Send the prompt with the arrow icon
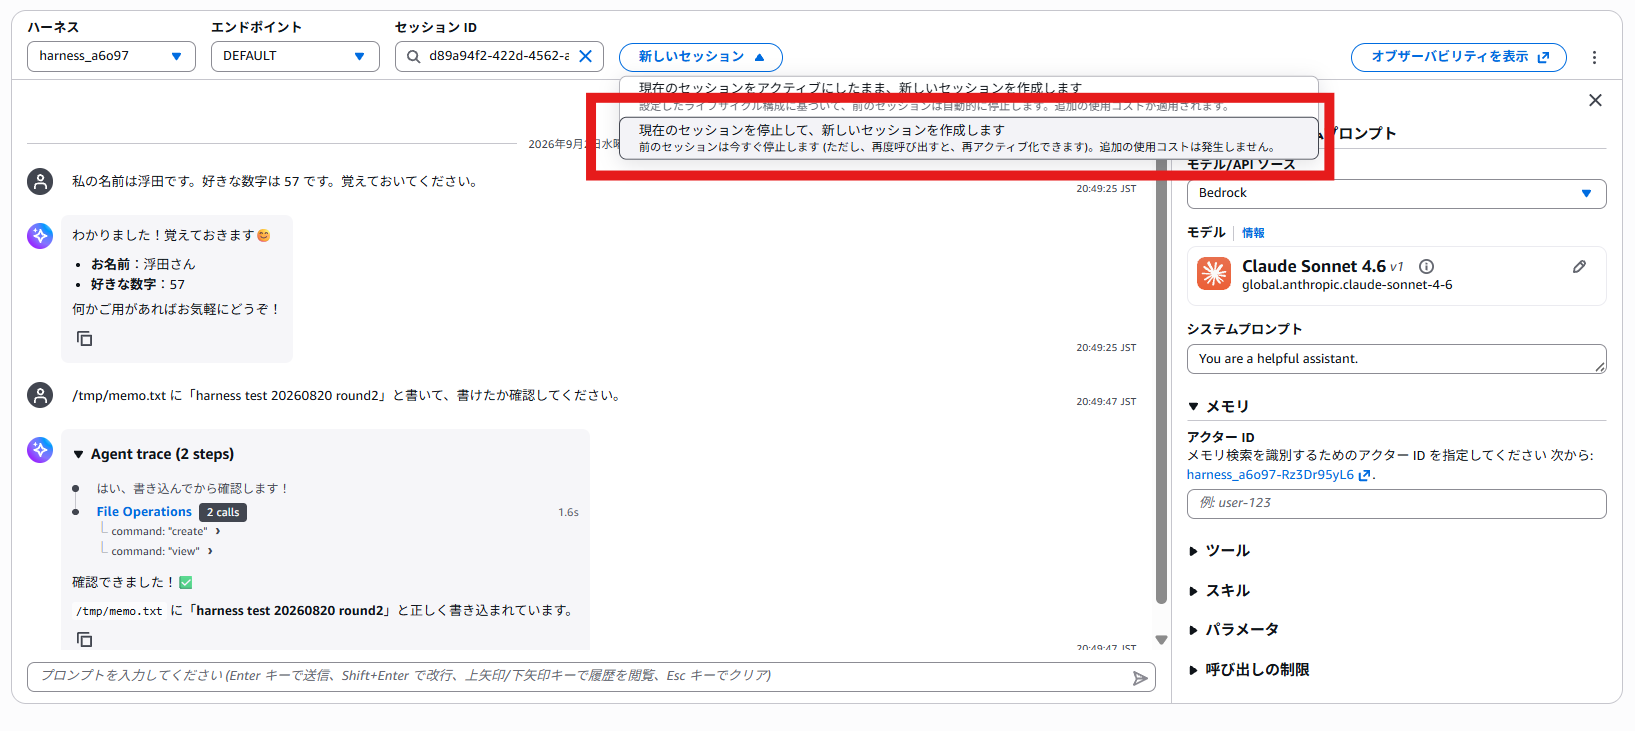The width and height of the screenshot is (1635, 731). (1139, 678)
